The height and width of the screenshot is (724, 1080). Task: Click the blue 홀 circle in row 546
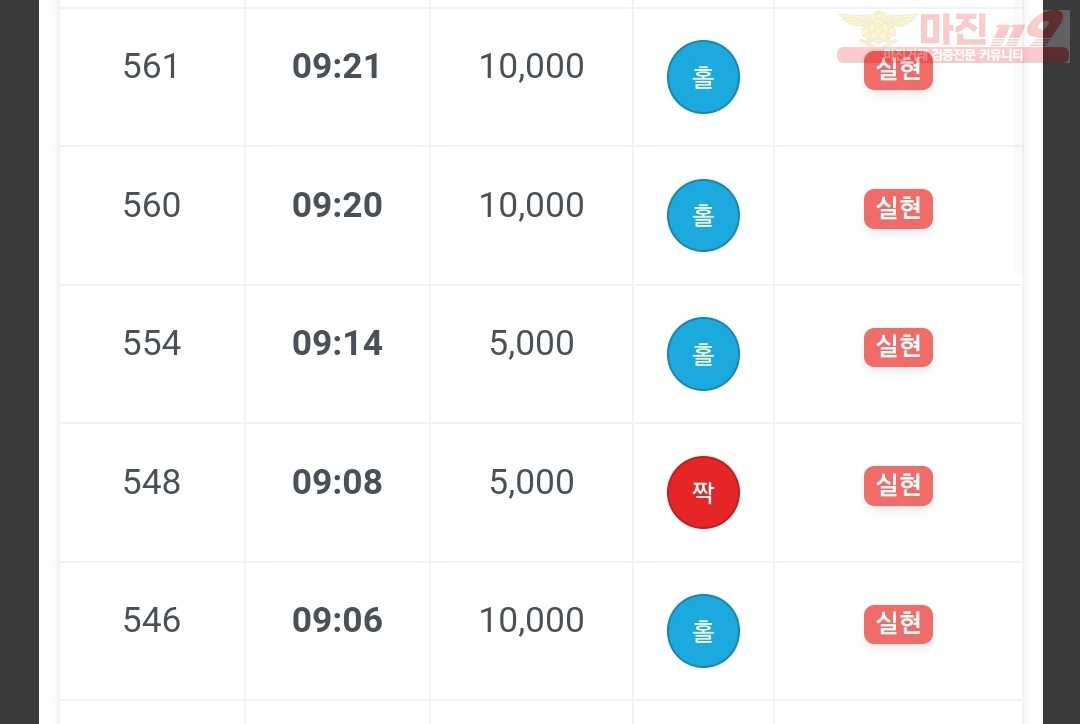[703, 631]
